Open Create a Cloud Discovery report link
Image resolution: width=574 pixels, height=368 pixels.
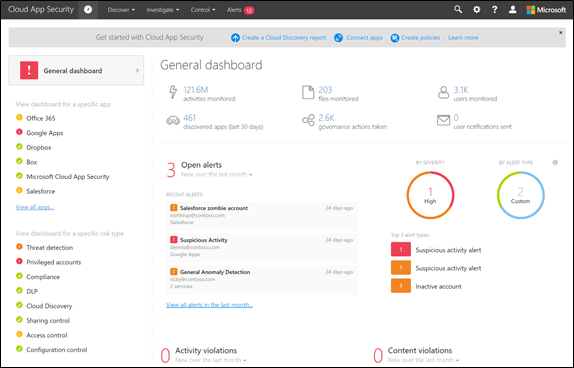click(284, 38)
